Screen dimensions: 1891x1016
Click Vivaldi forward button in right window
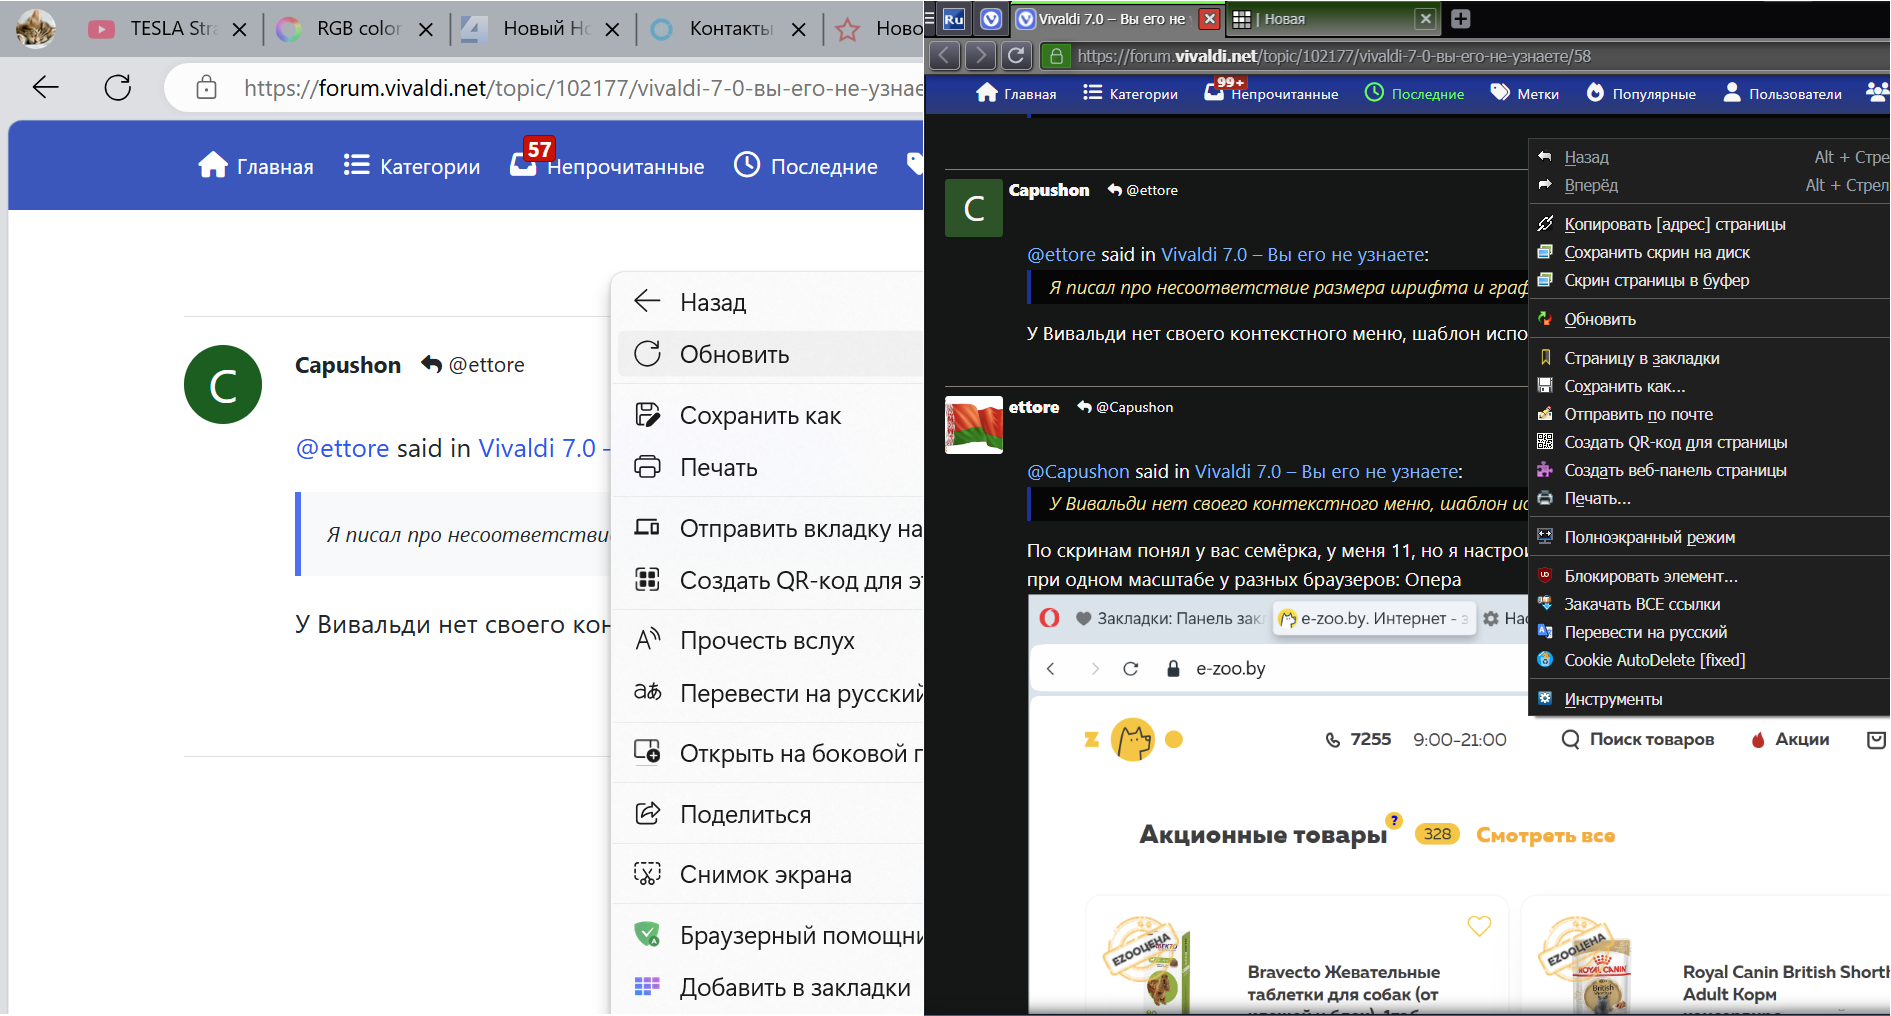(x=981, y=56)
